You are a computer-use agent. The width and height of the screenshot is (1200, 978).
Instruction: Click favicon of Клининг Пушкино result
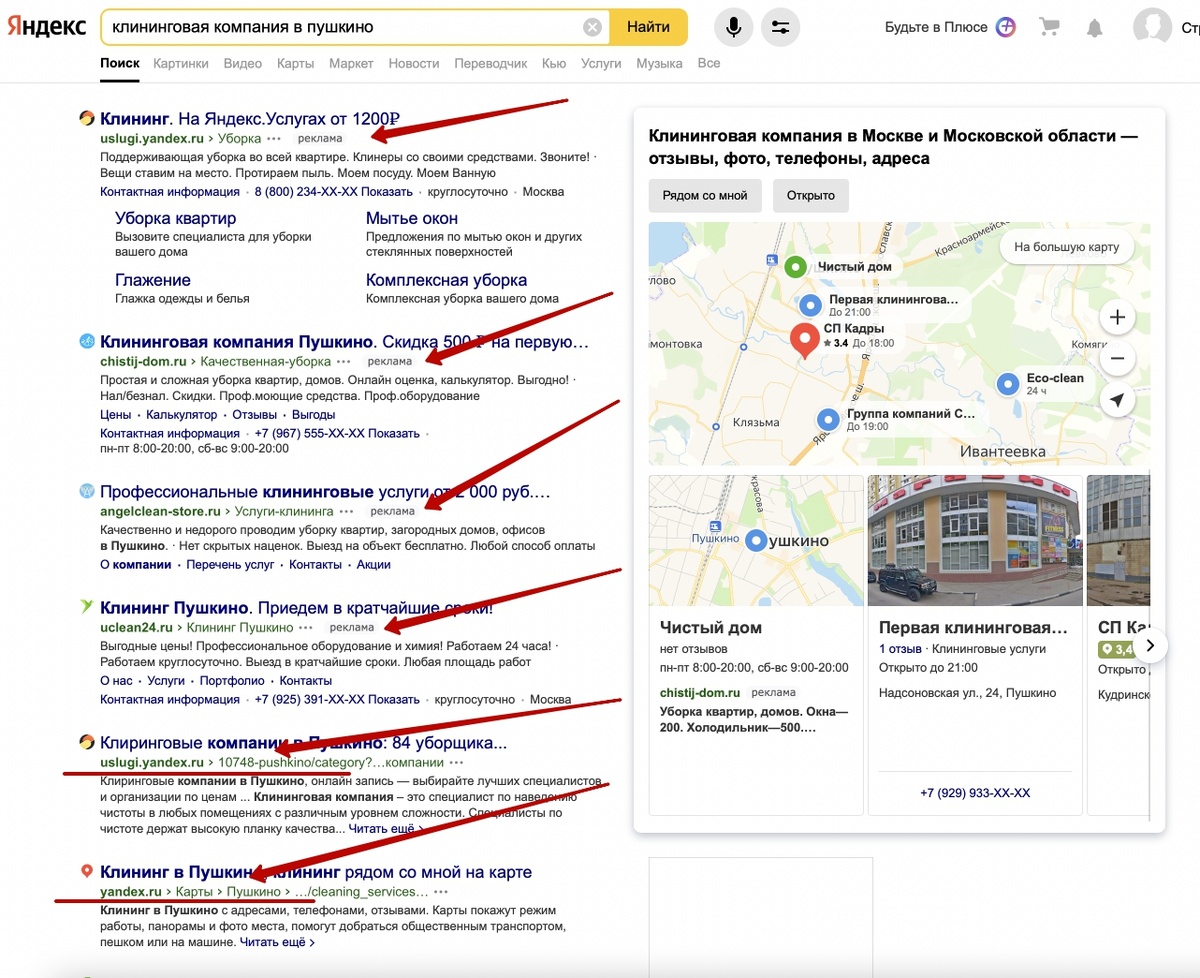click(87, 607)
